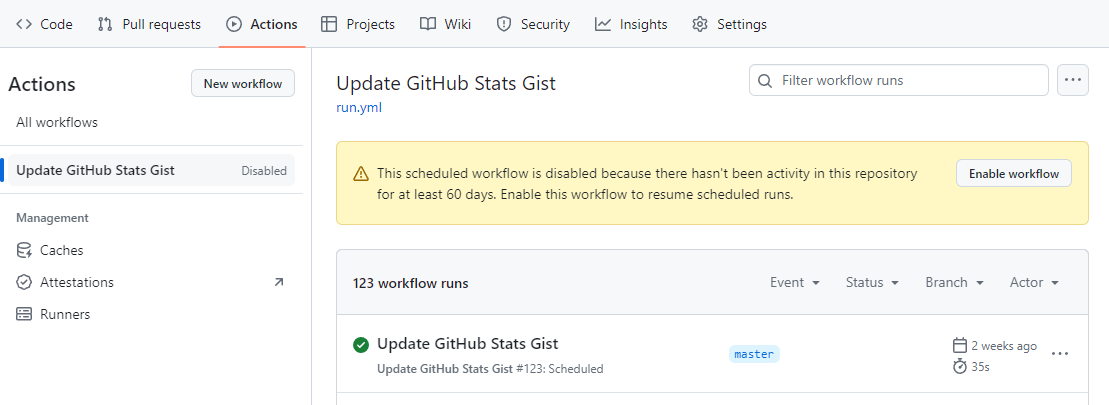Click the Caches database icon
The height and width of the screenshot is (405, 1109).
24,250
